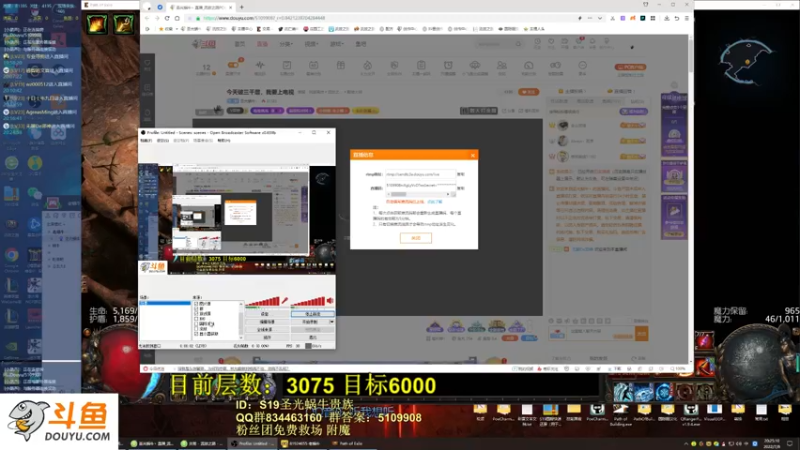800x450 pixels.
Task: Click the clipboard icon in streamer toolbar
Action: click(x=421, y=65)
